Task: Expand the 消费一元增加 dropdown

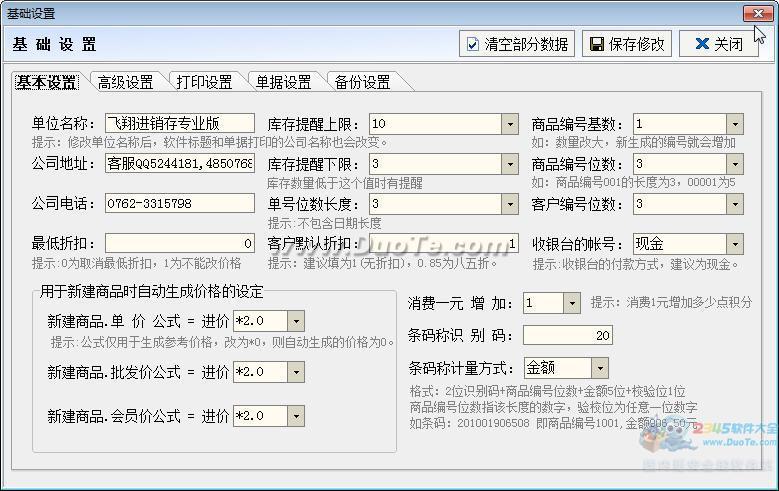Action: (x=571, y=302)
